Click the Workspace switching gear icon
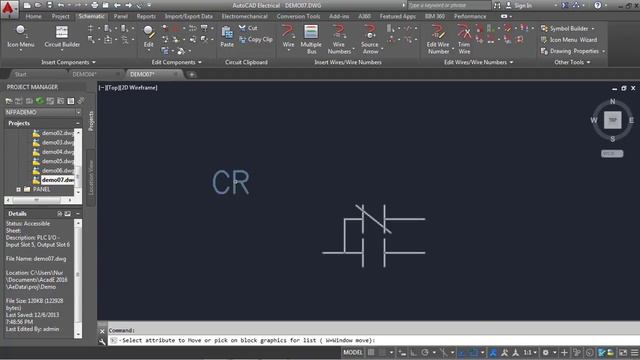Image resolution: width=640 pixels, height=360 pixels. [545, 352]
